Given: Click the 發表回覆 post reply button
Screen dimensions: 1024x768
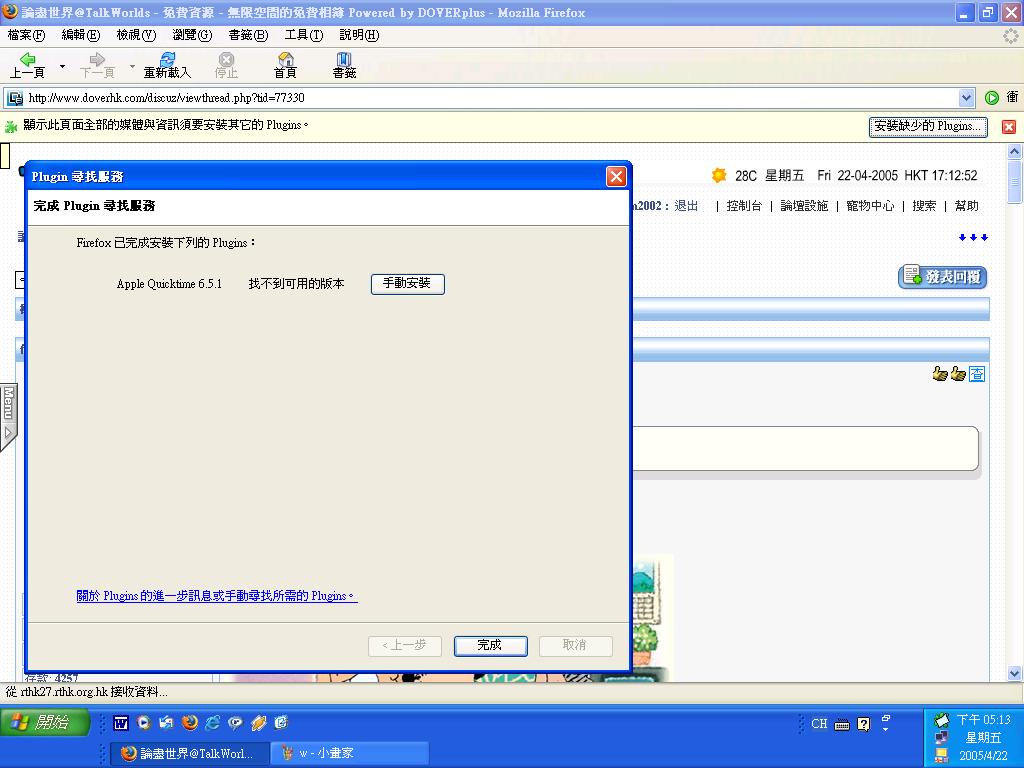Looking at the screenshot, I should coord(942,277).
